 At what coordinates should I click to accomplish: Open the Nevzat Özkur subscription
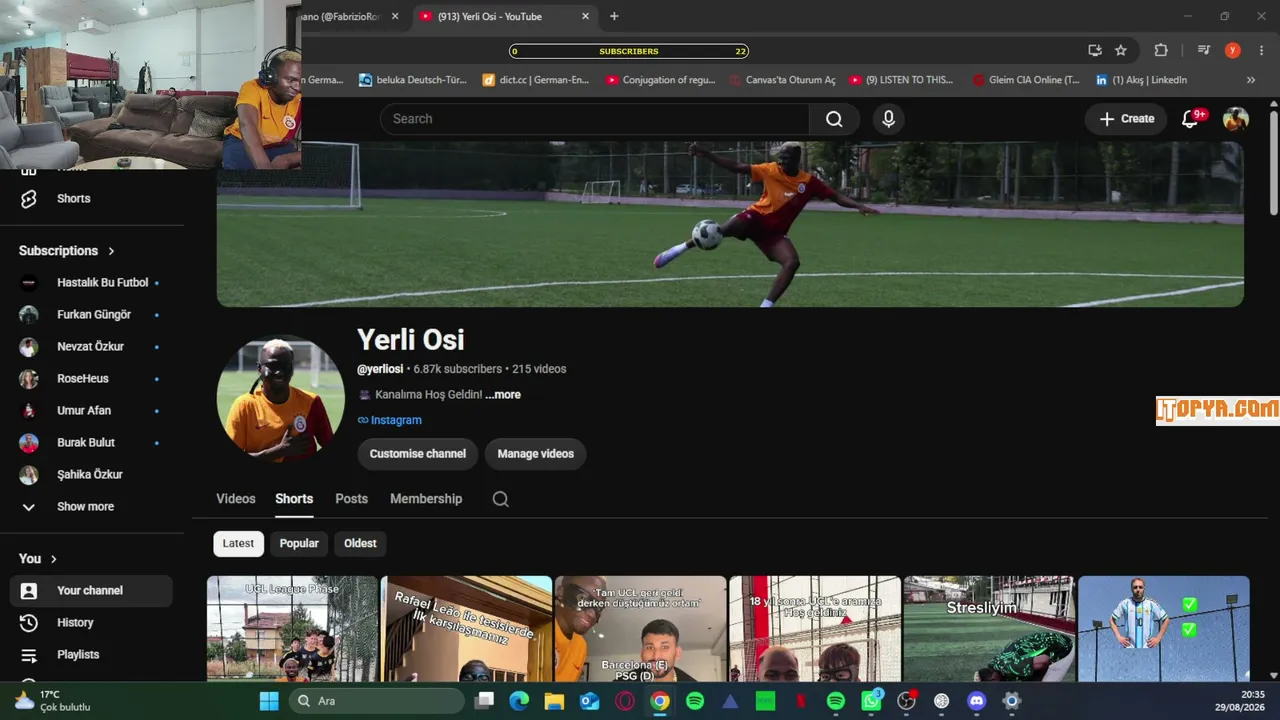pos(91,347)
